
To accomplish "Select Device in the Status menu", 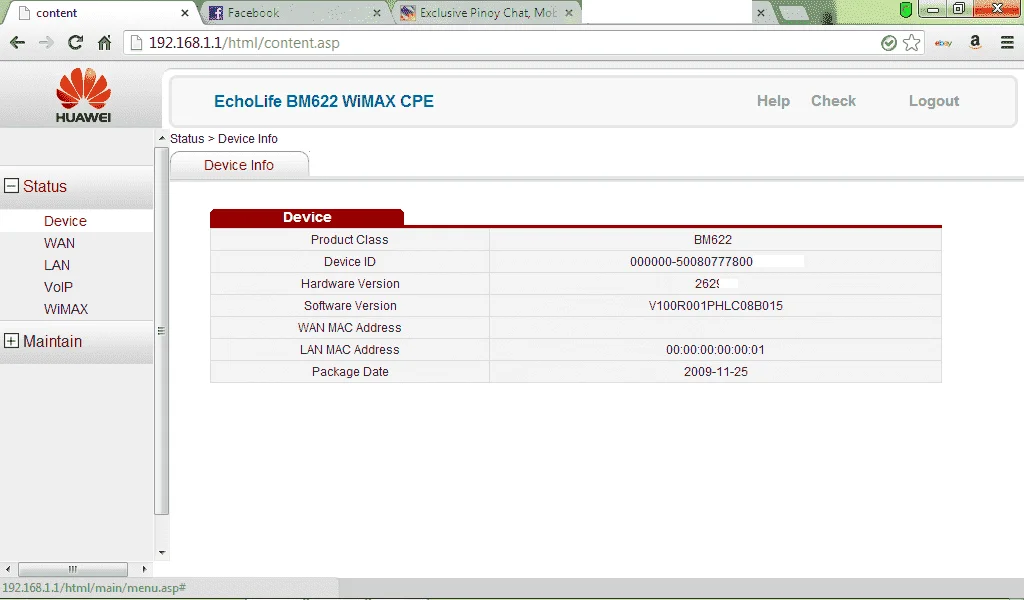I will click(x=65, y=221).
